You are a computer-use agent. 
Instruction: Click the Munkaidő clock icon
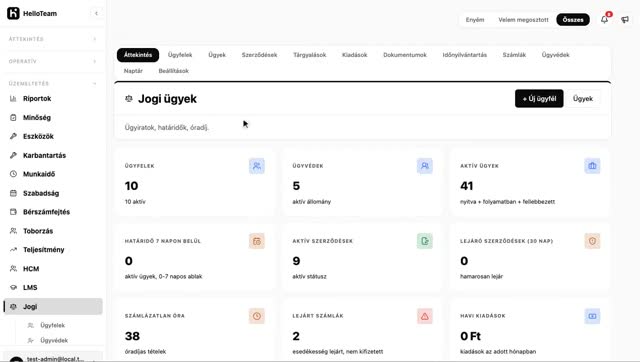click(x=13, y=174)
